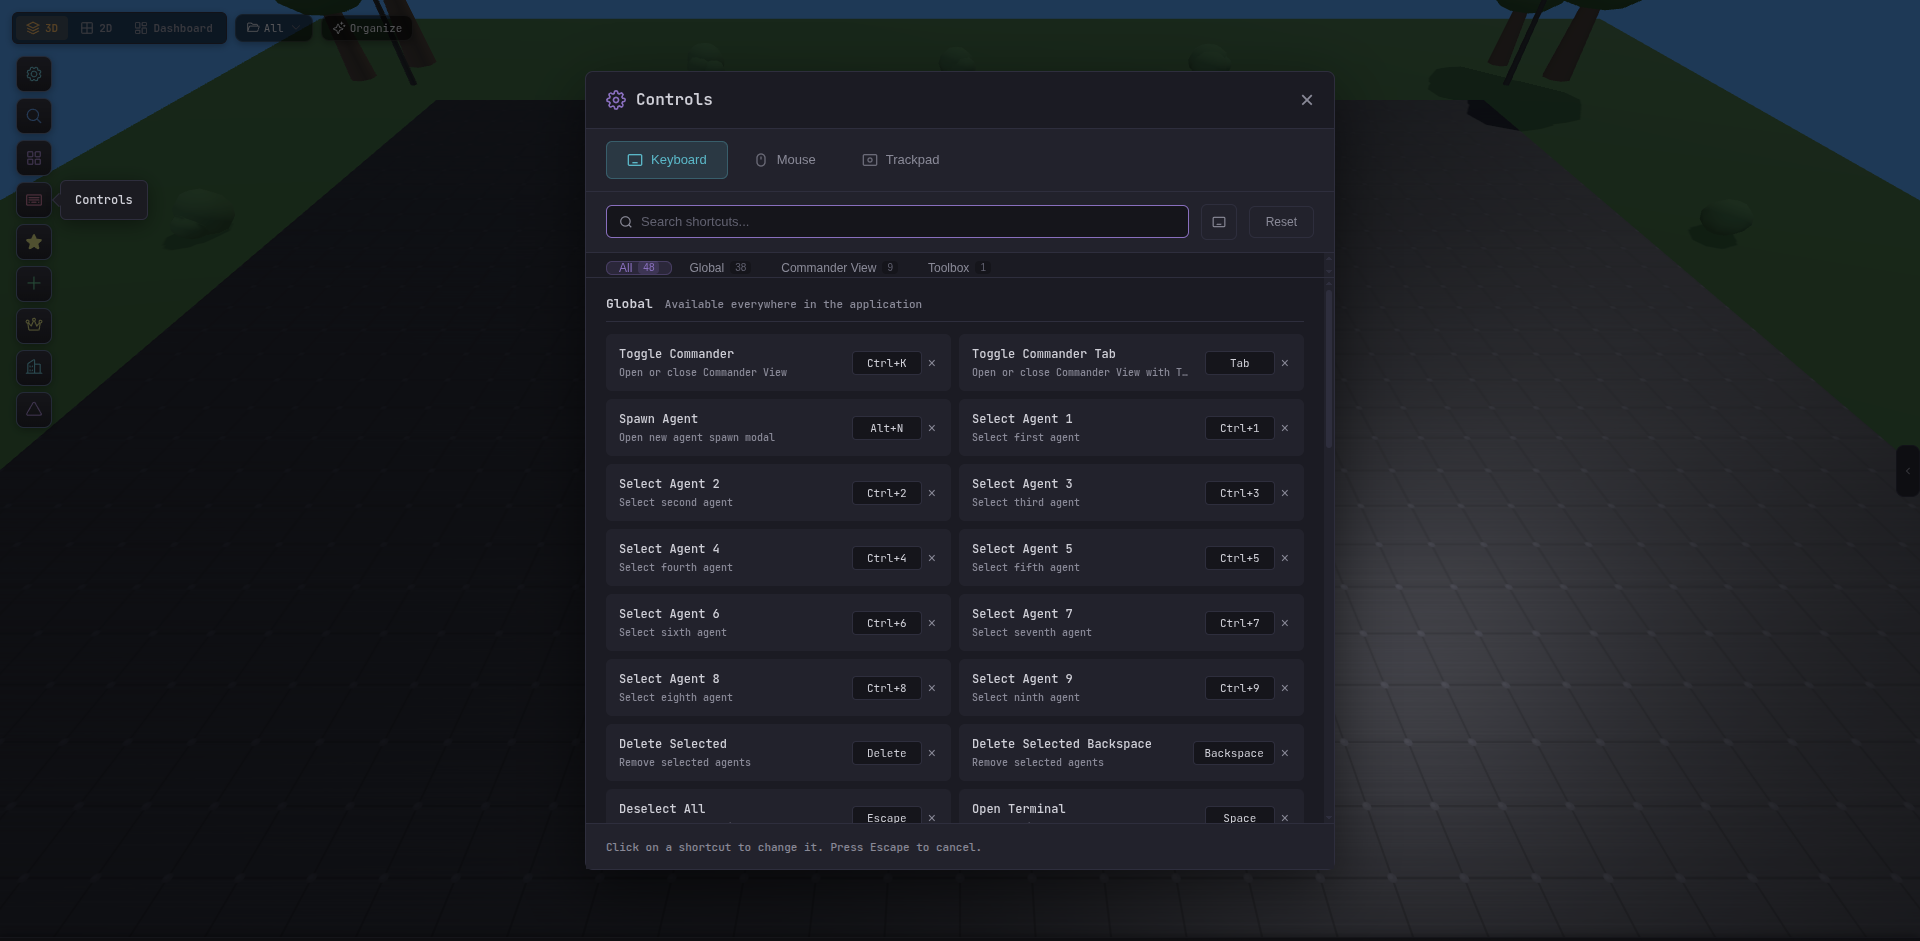The width and height of the screenshot is (1920, 941).
Task: Click the Search shortcuts field
Action: 897,222
